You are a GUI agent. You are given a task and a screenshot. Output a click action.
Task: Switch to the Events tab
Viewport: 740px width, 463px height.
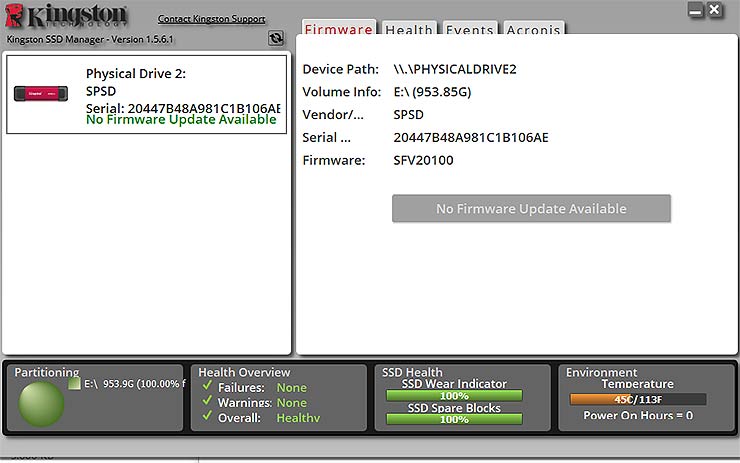tap(469, 29)
